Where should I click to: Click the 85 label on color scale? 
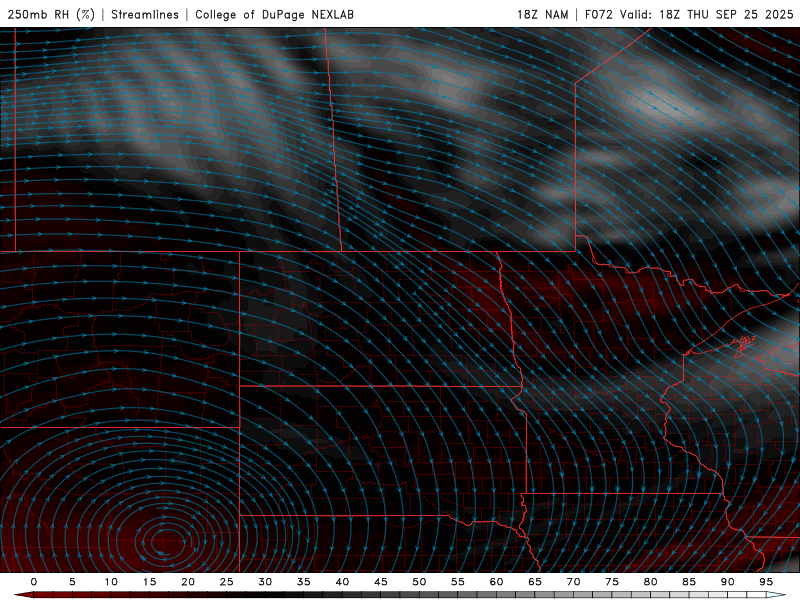click(x=689, y=582)
